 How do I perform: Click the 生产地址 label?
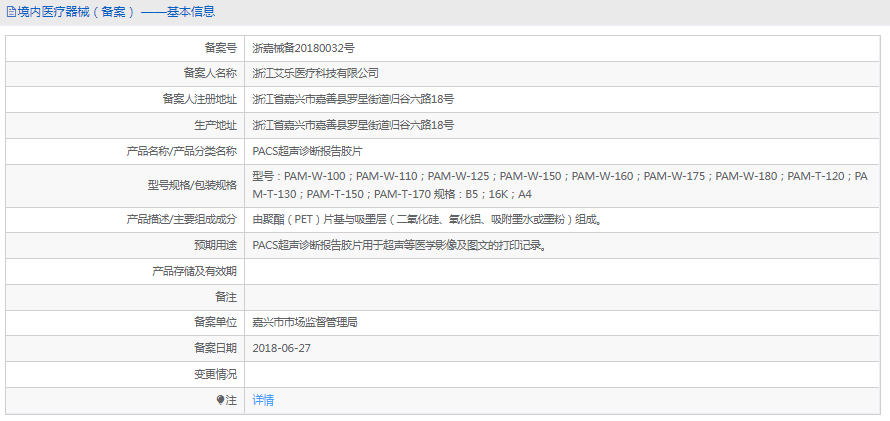(x=216, y=125)
